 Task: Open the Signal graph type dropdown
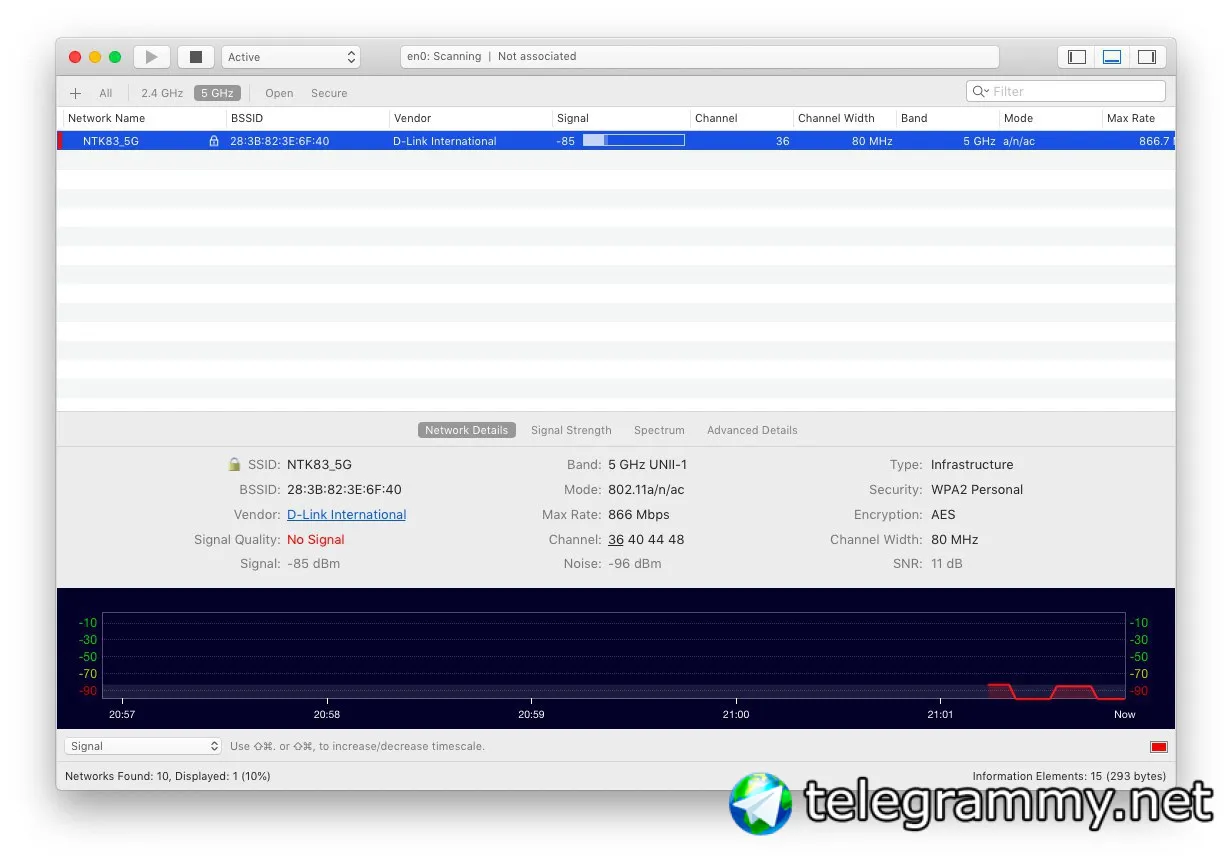tap(143, 746)
